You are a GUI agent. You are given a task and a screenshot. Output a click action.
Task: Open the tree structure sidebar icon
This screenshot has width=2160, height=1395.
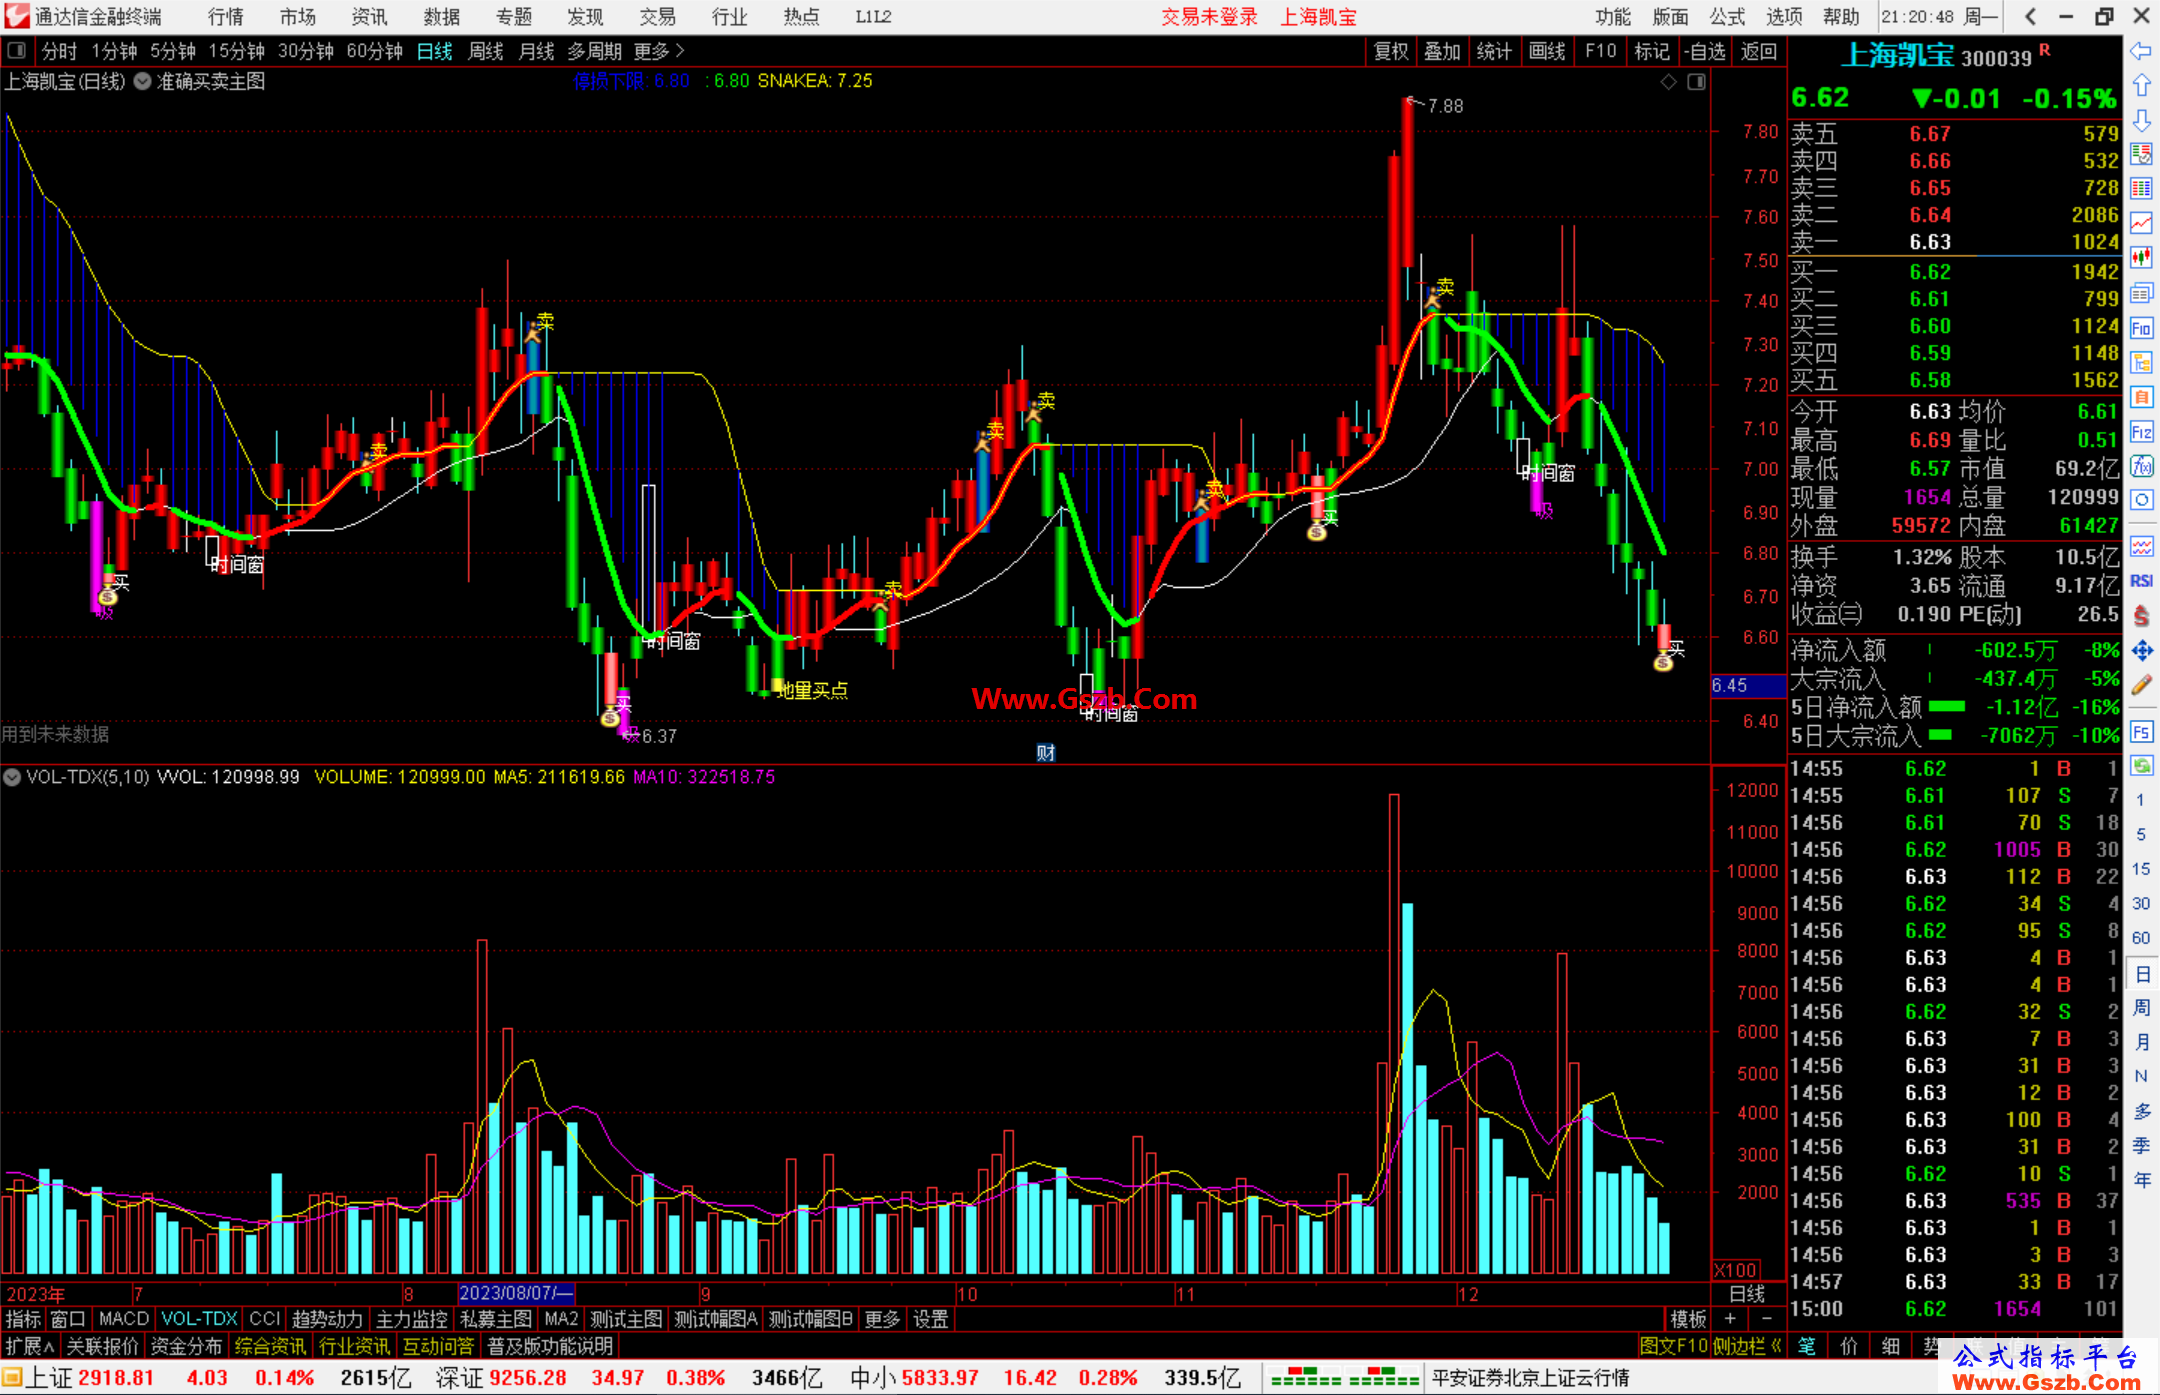point(2141,362)
